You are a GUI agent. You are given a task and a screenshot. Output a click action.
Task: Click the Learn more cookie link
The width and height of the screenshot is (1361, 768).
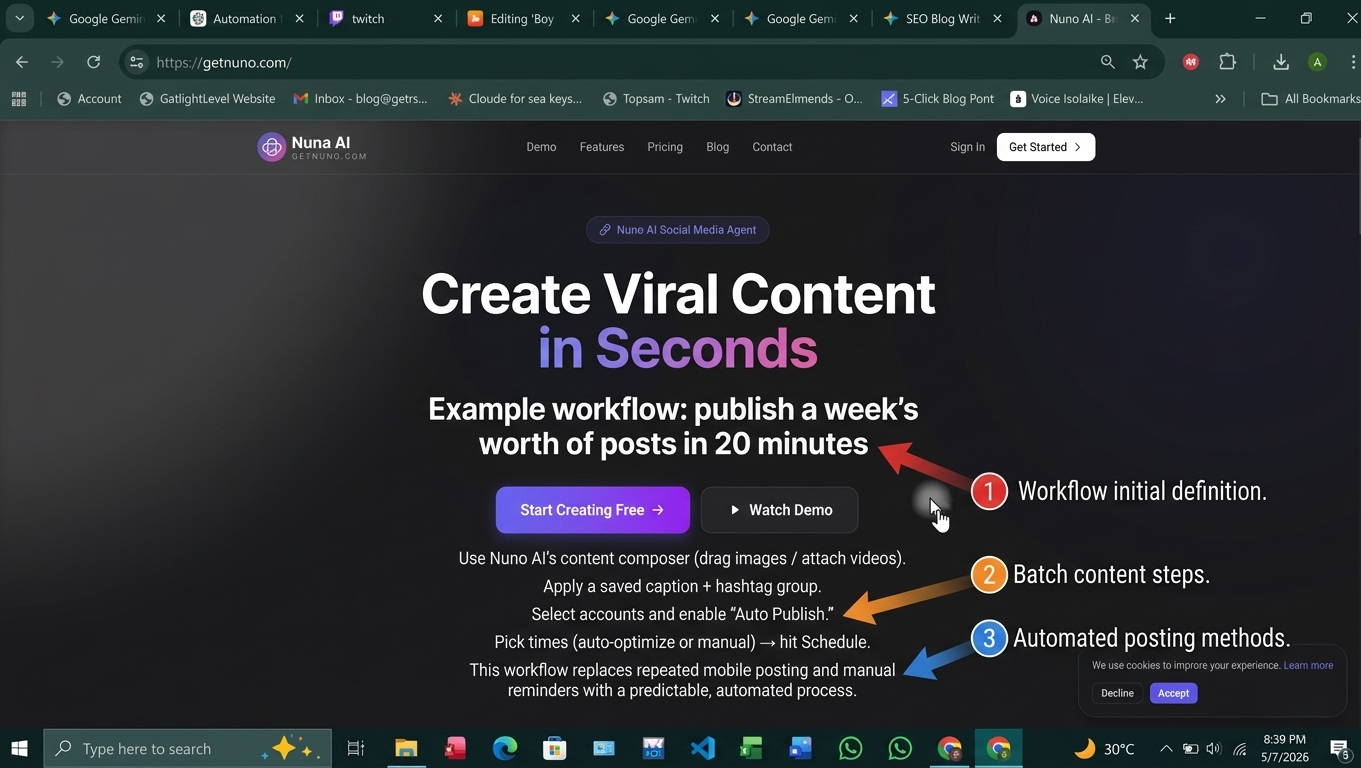(x=1308, y=665)
